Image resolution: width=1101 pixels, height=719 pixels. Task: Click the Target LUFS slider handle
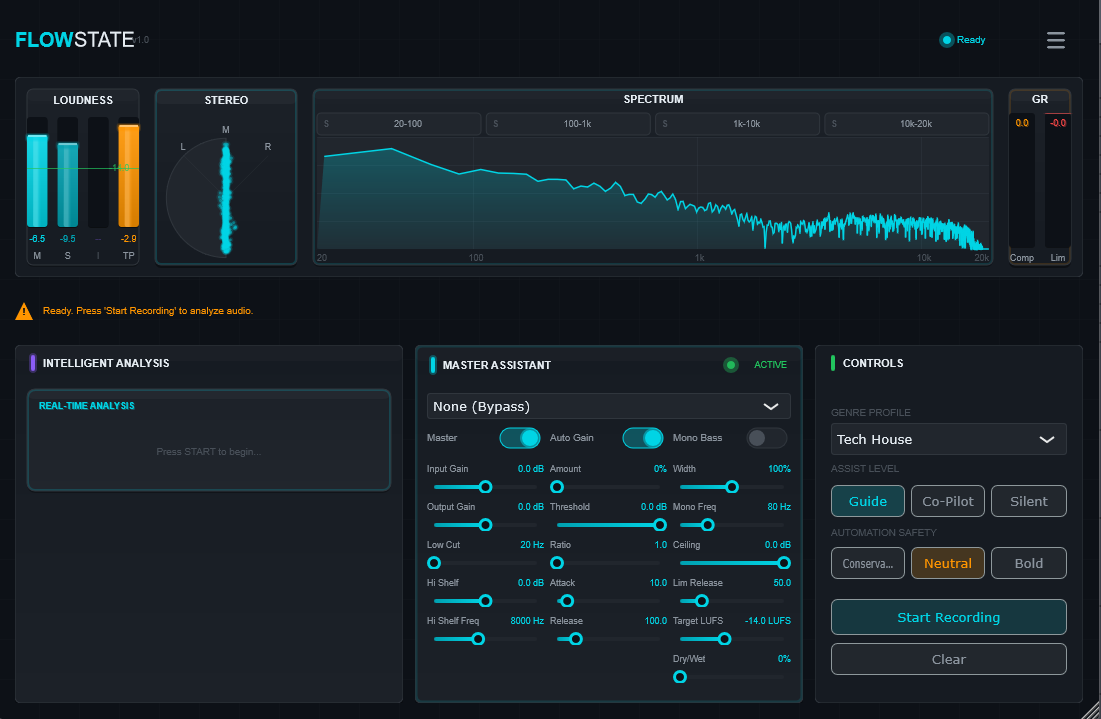(725, 639)
